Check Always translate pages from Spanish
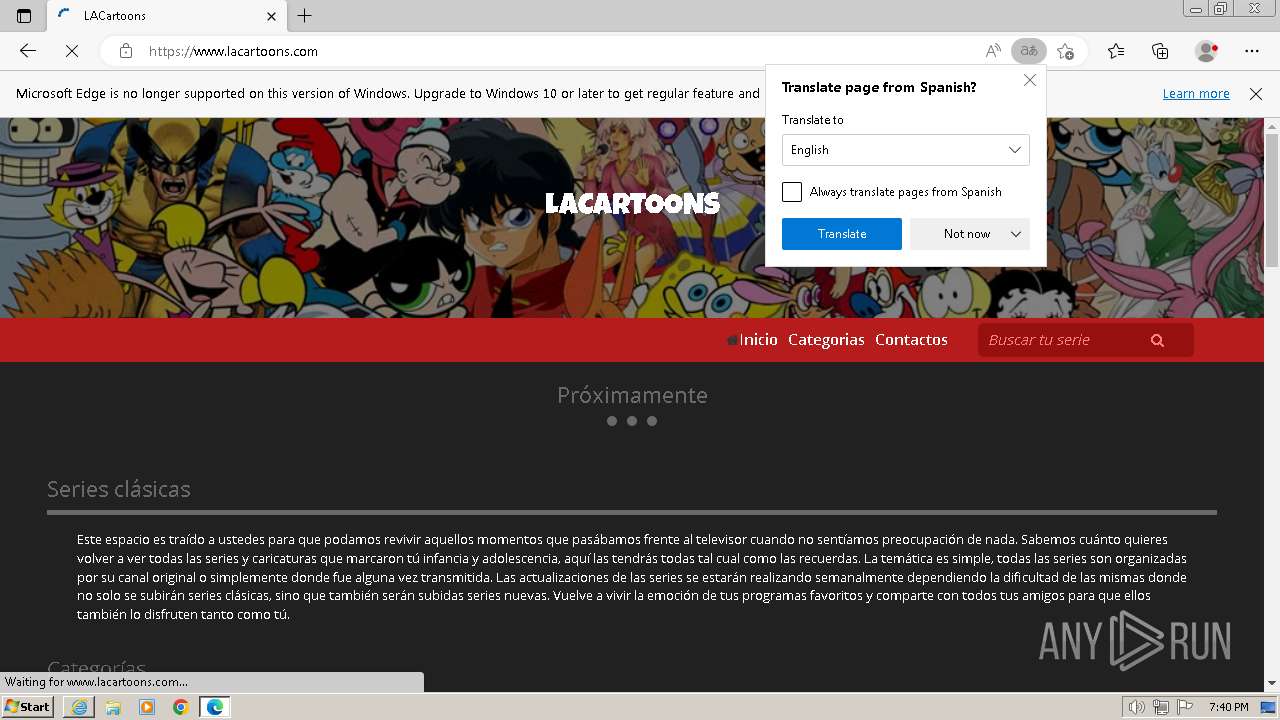This screenshot has width=1280, height=720. click(x=792, y=192)
